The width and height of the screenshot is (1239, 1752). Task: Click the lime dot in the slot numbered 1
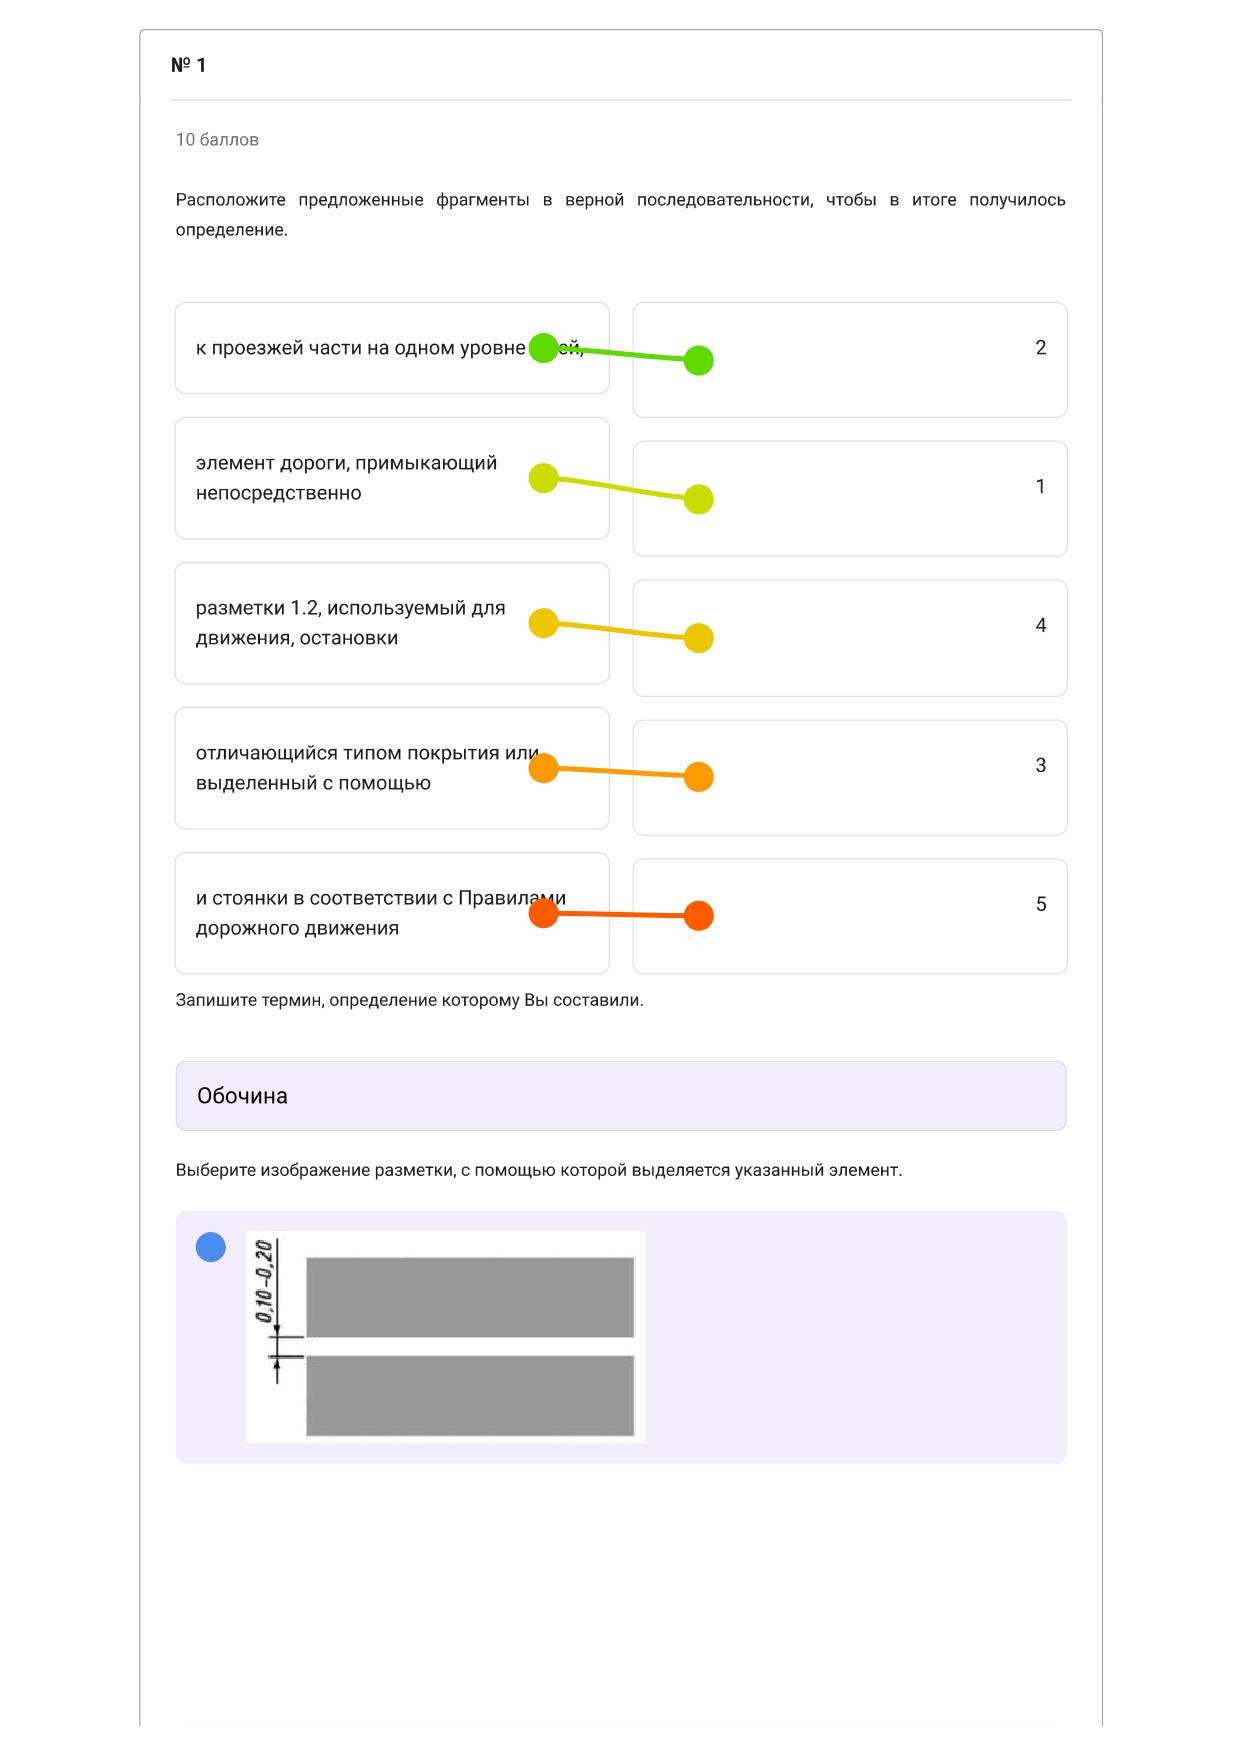(x=699, y=499)
